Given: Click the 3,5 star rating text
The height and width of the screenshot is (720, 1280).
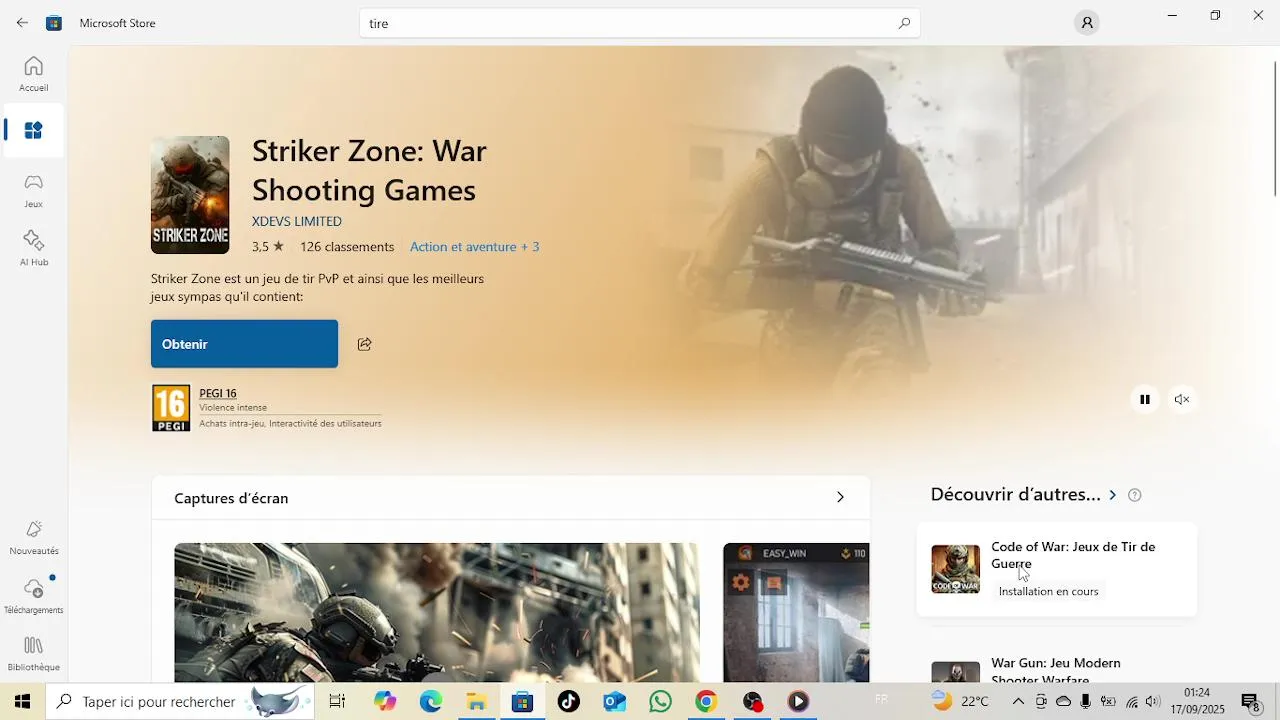Looking at the screenshot, I should pyautogui.click(x=267, y=246).
